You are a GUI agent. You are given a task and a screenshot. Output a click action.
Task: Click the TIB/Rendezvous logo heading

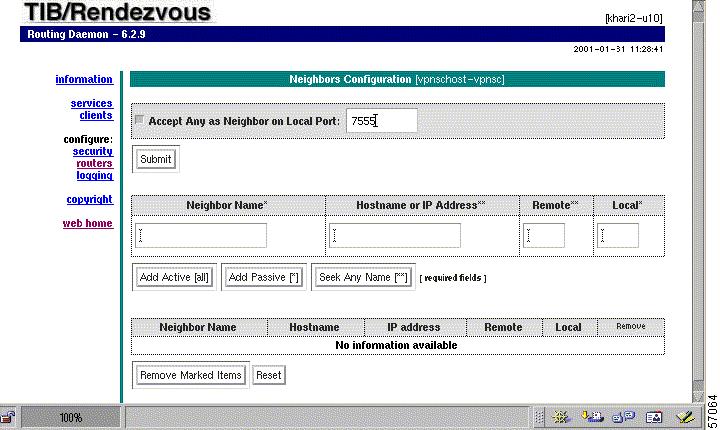[118, 12]
